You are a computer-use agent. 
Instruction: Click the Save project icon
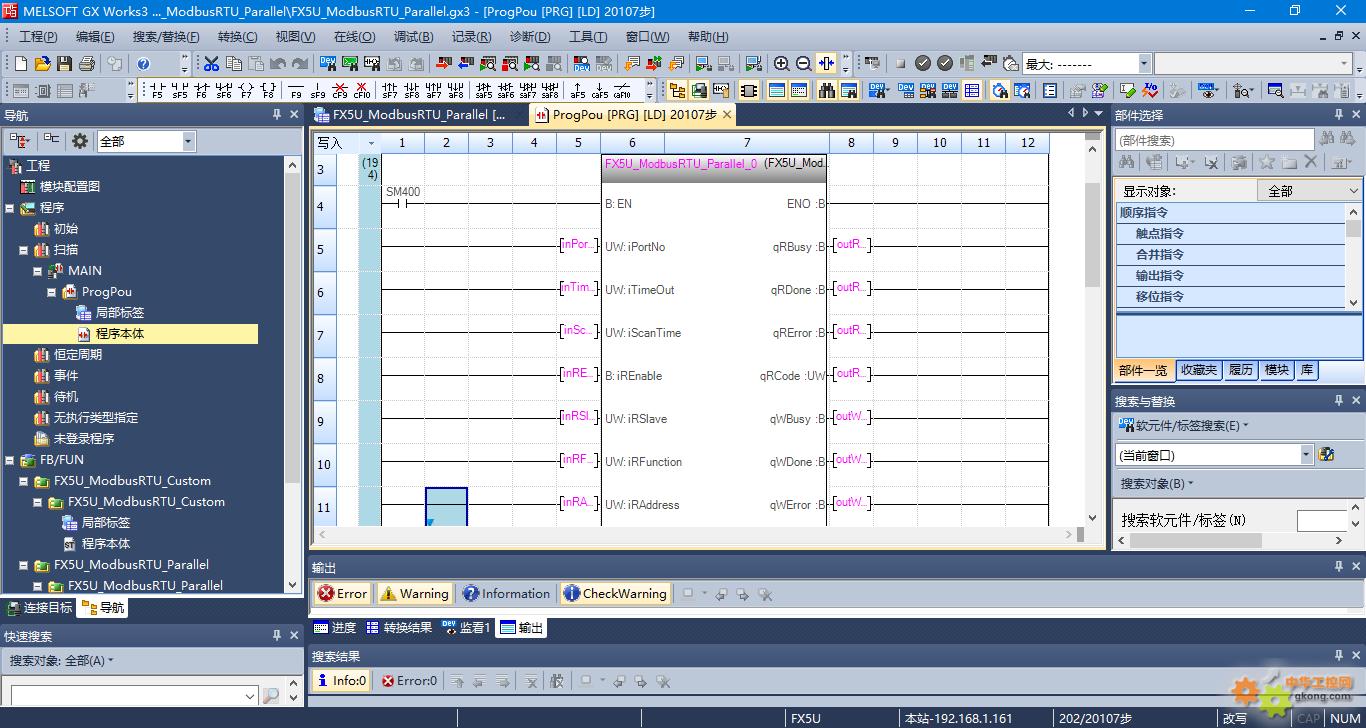64,64
